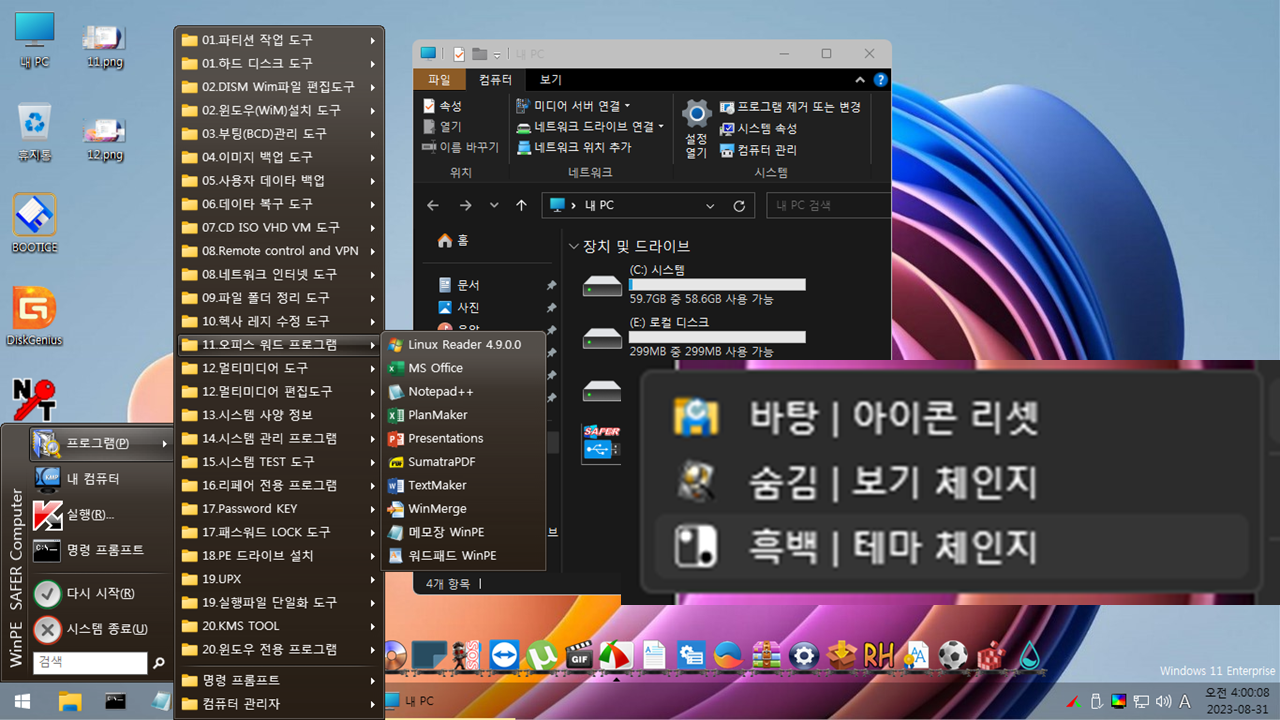Viewport: 1280px width, 720px height.
Task: Expand 06.데이타 복구 도구 folder
Action: [280, 204]
